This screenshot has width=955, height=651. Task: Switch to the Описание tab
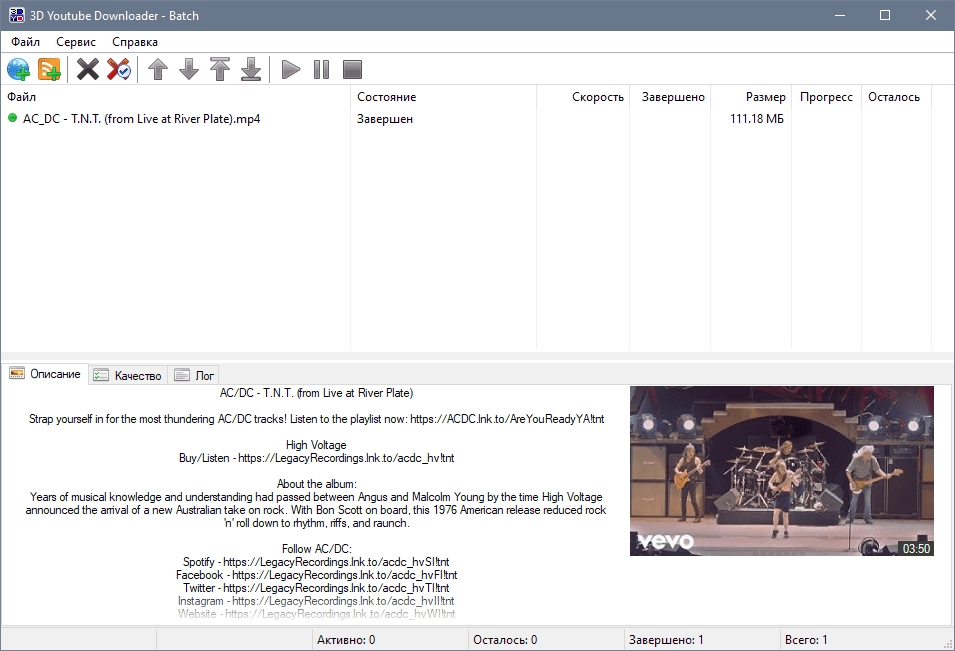[46, 374]
